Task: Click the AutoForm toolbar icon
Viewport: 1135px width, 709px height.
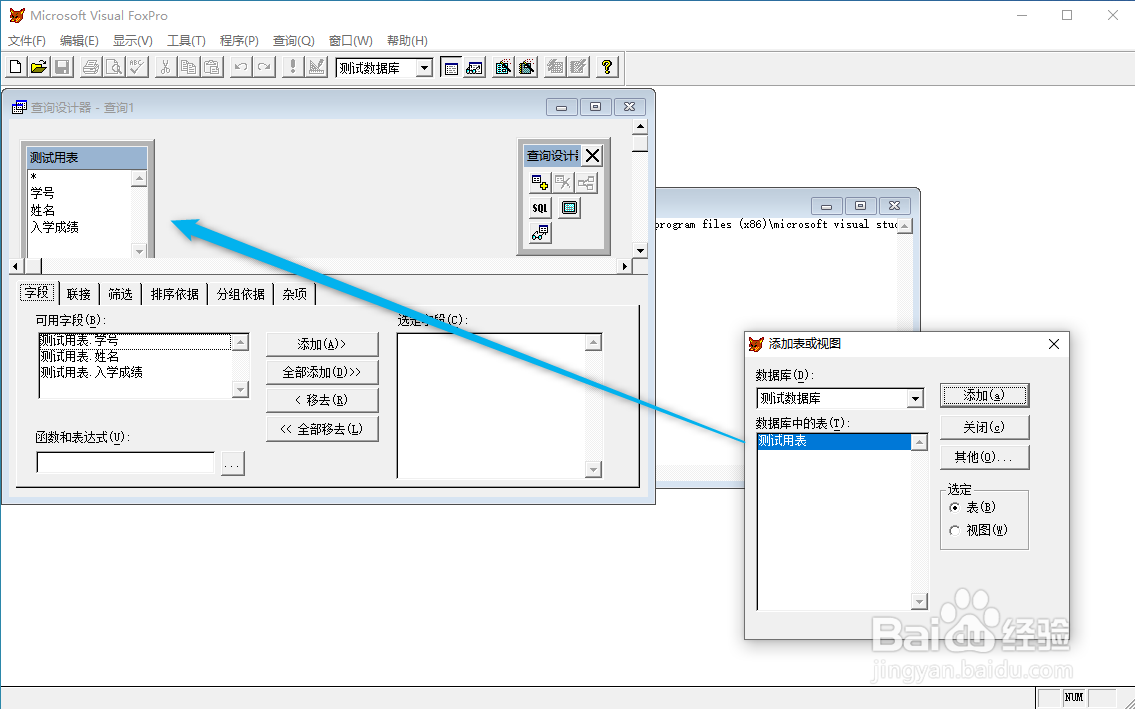Action: (x=555, y=67)
